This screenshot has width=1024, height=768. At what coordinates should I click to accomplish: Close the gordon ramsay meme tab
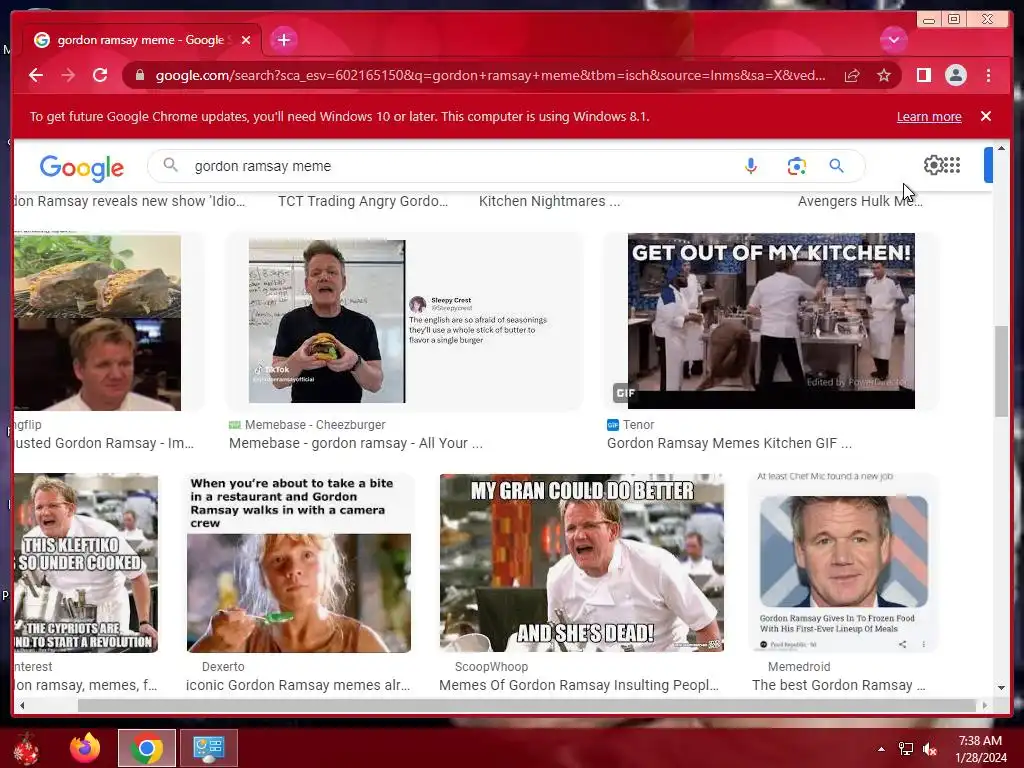click(x=246, y=40)
